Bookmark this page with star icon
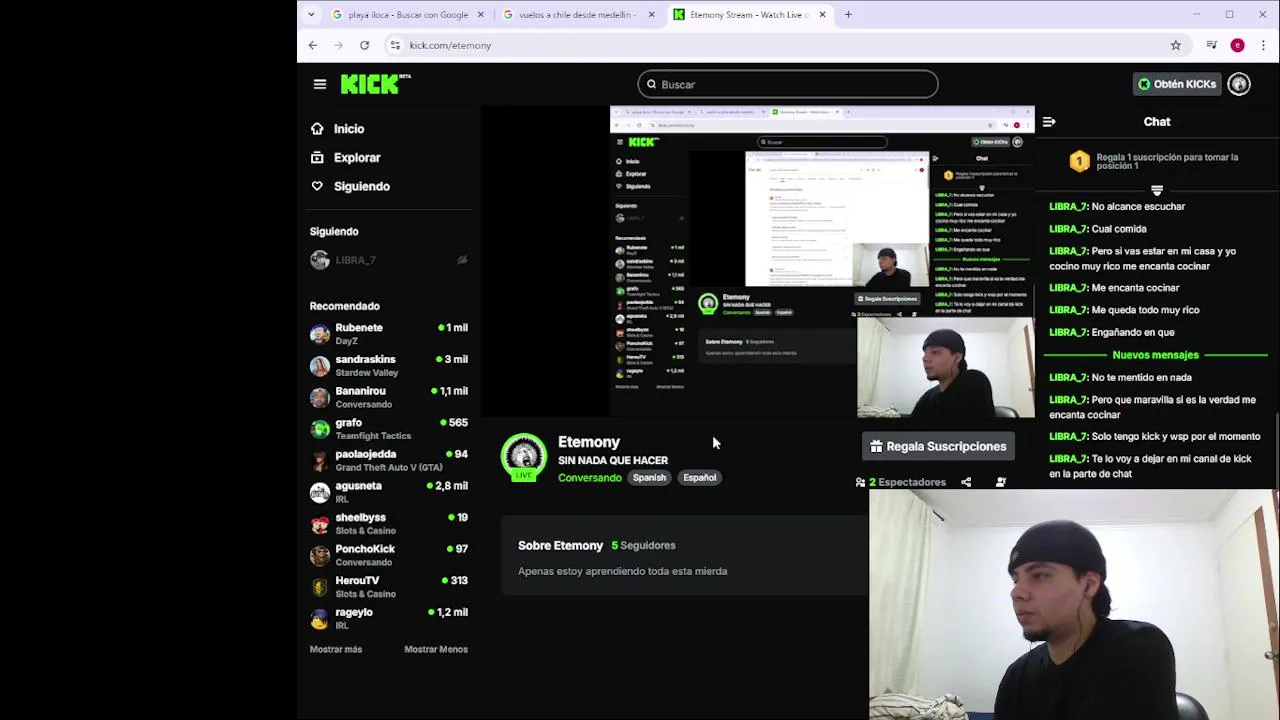This screenshot has height=720, width=1280. [1176, 45]
